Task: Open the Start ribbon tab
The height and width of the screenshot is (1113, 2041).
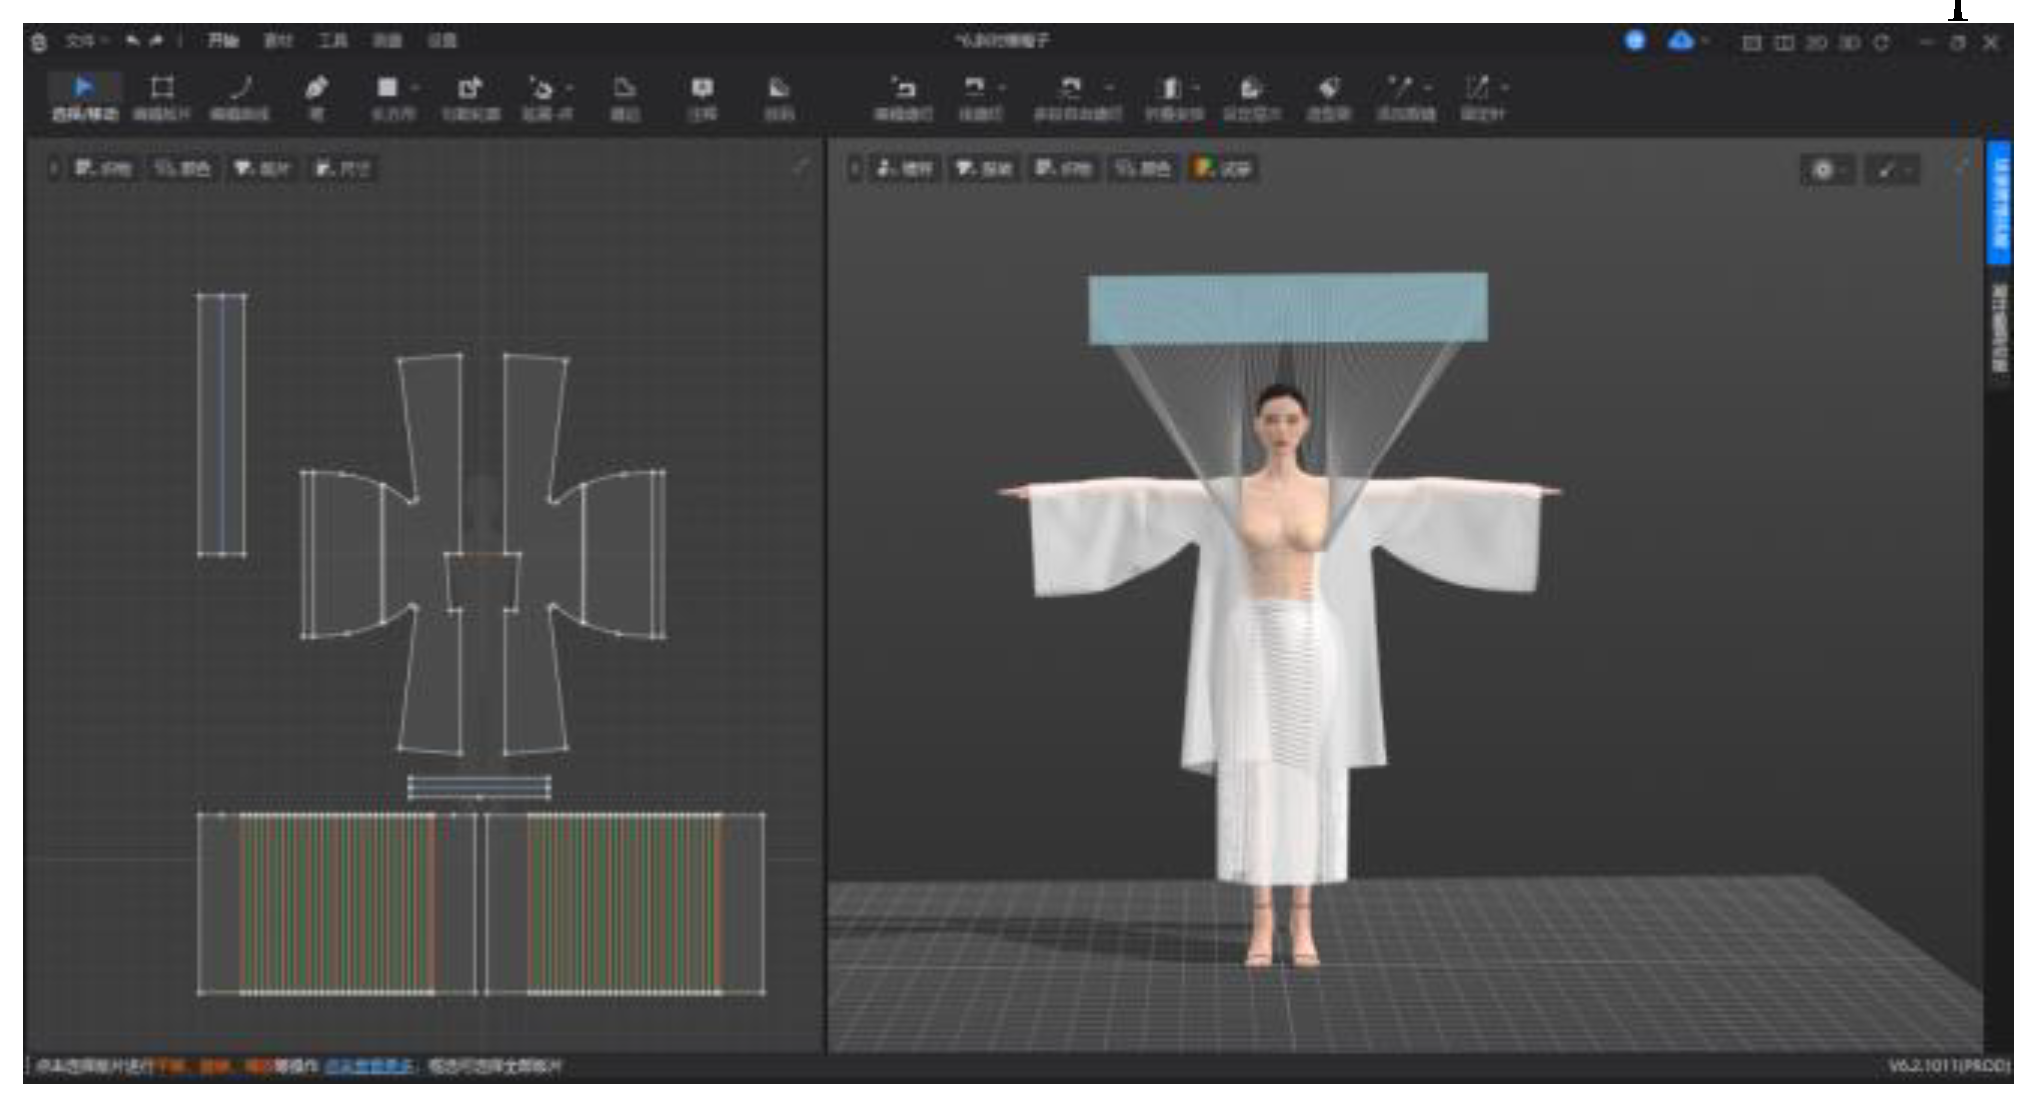Action: tap(223, 41)
